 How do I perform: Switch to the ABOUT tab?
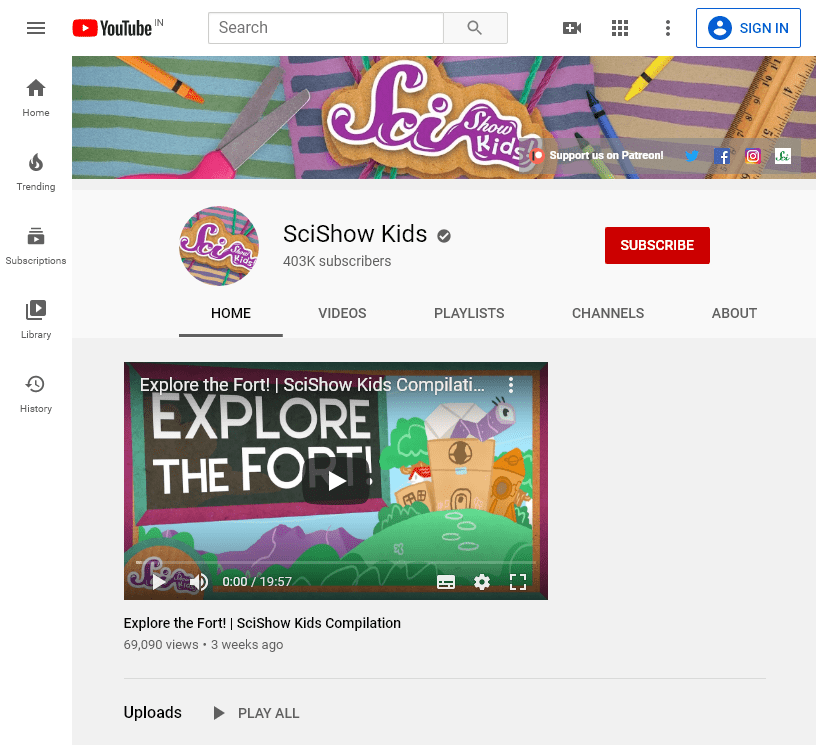pyautogui.click(x=734, y=313)
